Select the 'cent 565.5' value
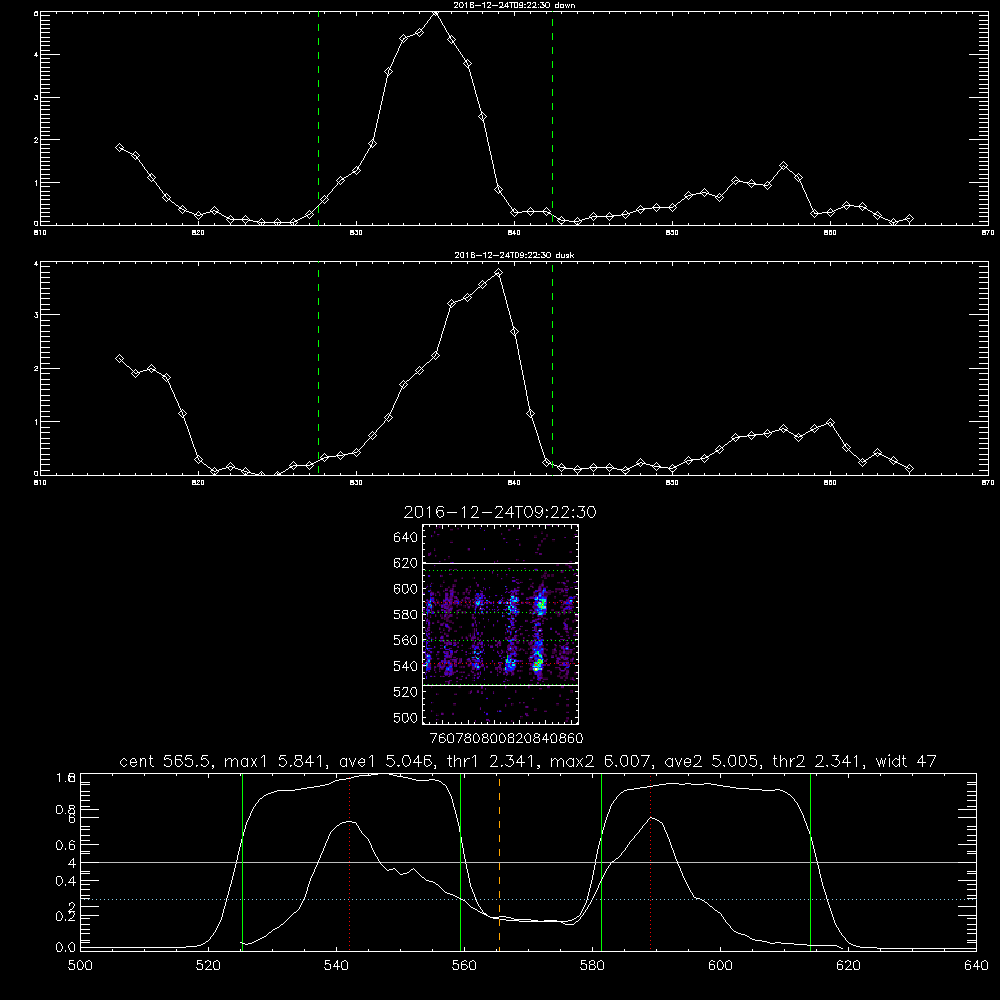This screenshot has width=1000, height=1000. [x=165, y=761]
